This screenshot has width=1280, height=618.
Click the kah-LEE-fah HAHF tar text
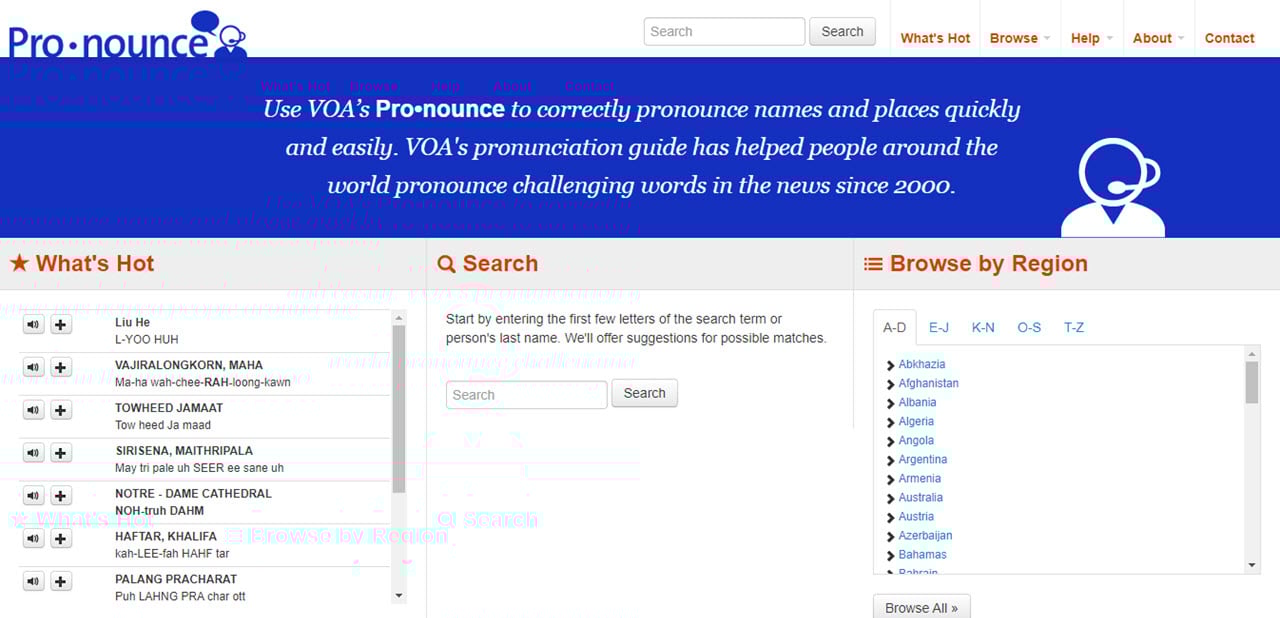(x=172, y=553)
